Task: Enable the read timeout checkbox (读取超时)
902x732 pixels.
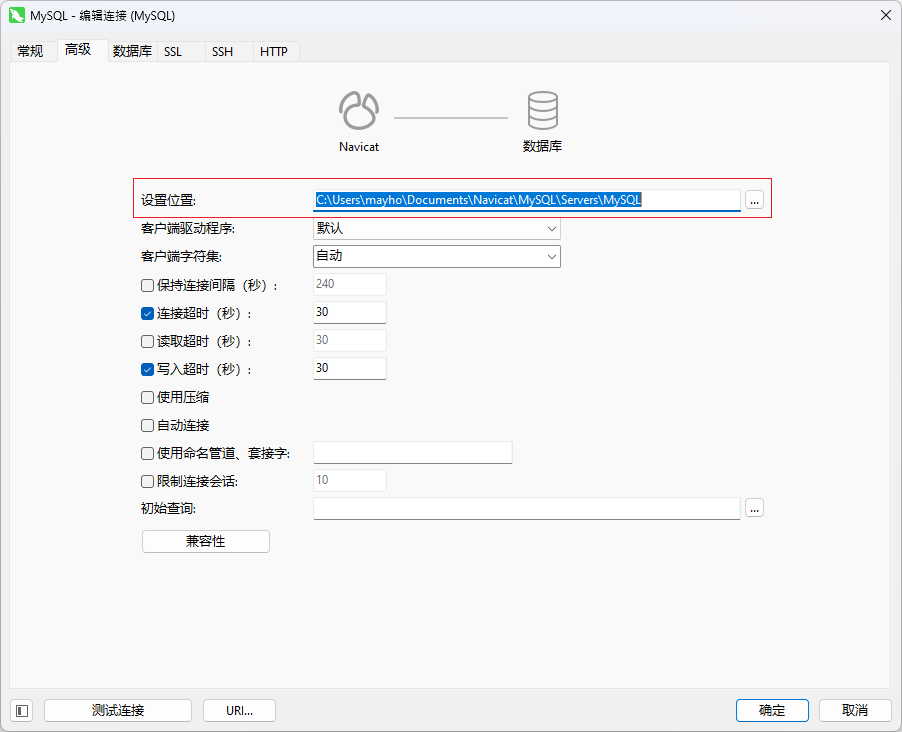Action: pyautogui.click(x=147, y=341)
